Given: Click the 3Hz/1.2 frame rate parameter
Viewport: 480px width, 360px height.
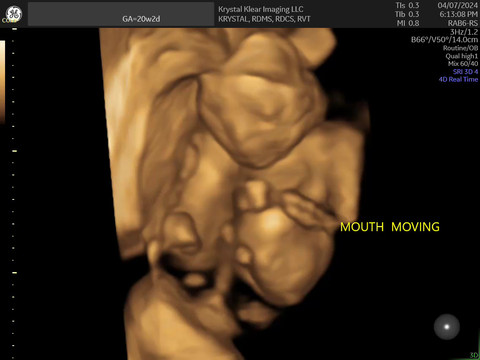Looking at the screenshot, I should coord(464,32).
